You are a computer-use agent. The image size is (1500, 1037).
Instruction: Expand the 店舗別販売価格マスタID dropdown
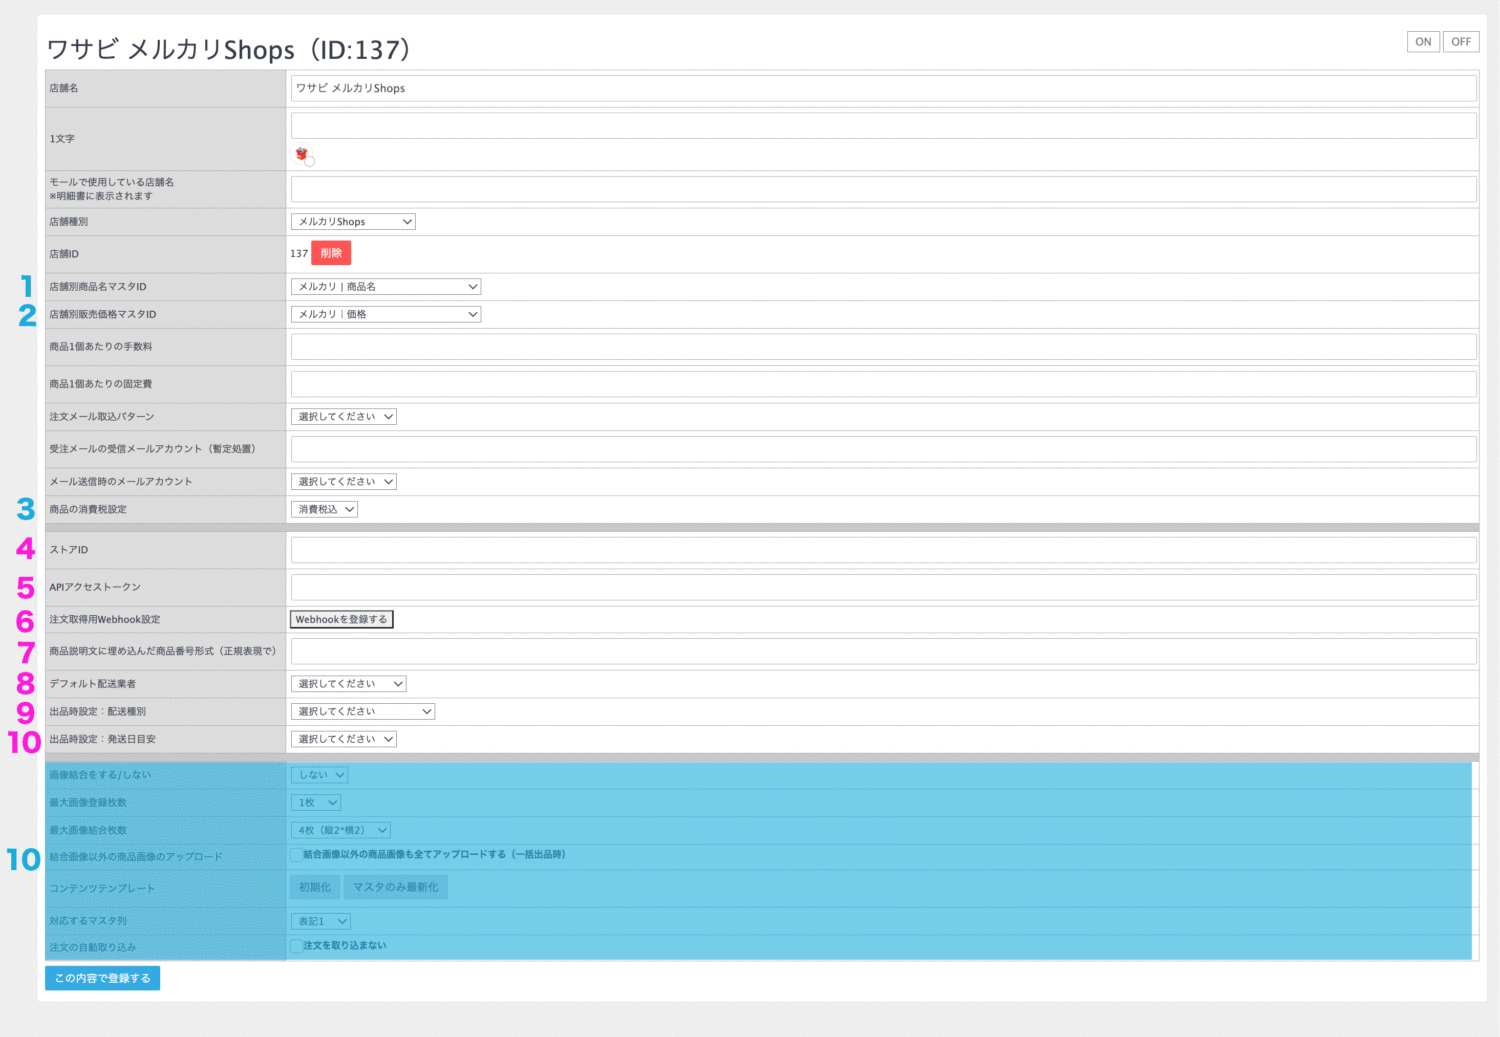tap(386, 314)
